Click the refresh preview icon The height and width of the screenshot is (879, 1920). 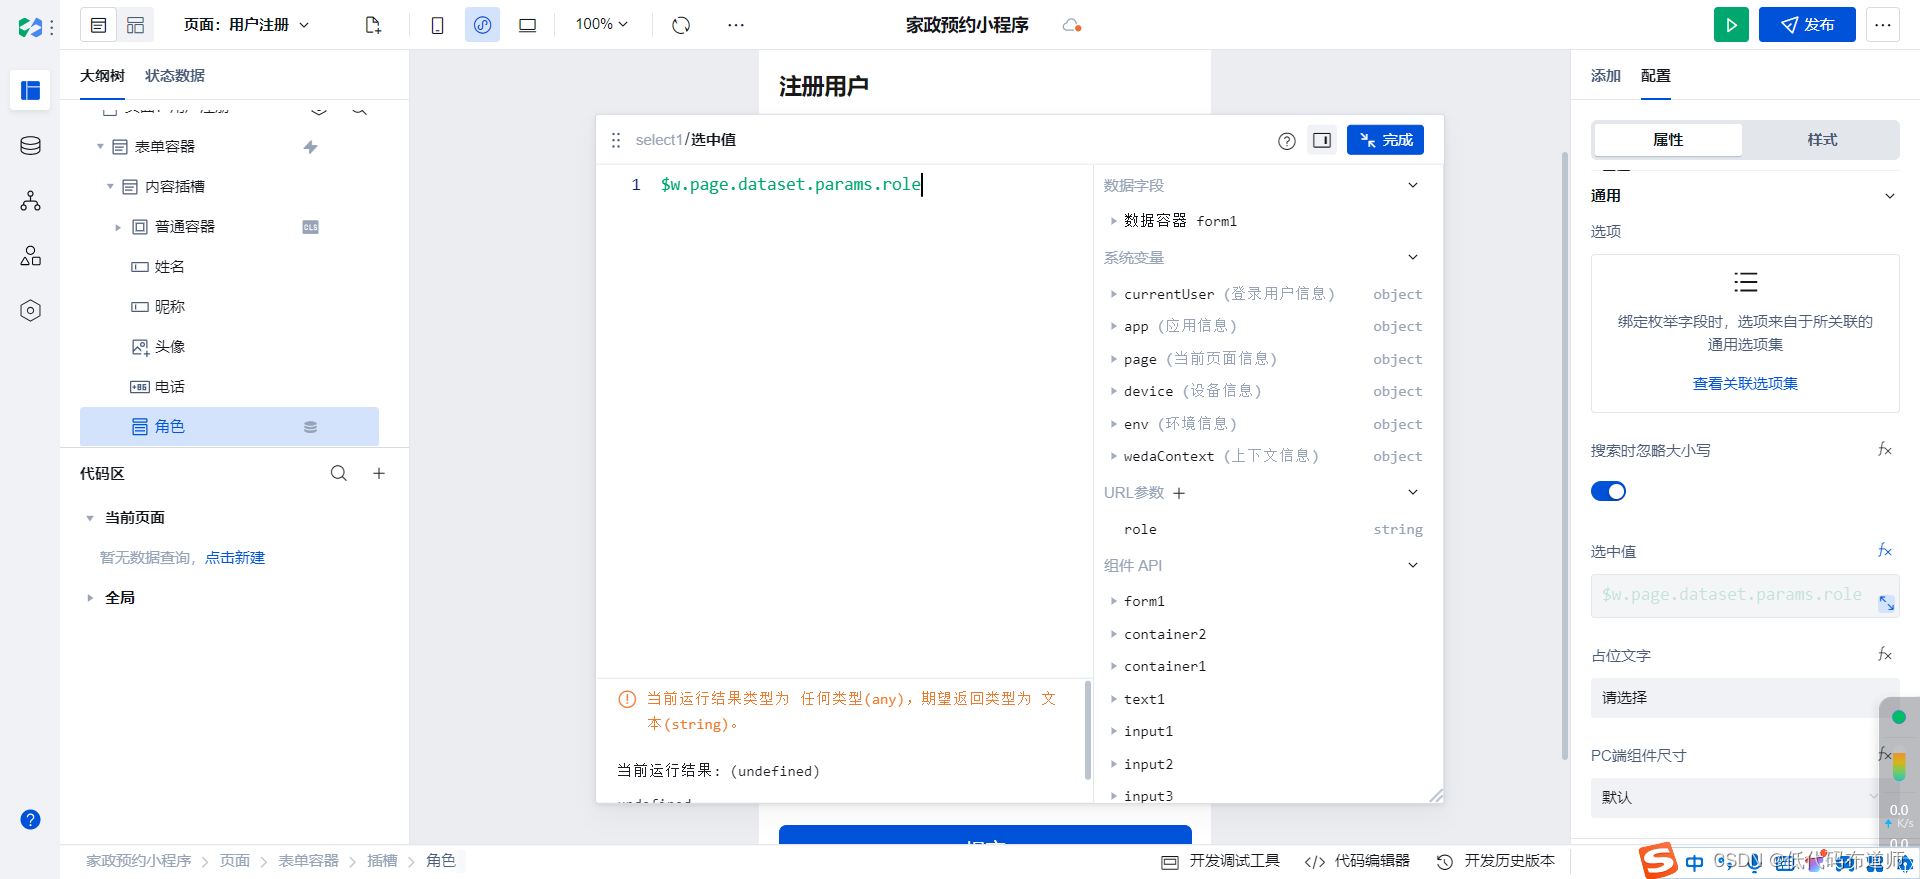[x=681, y=25]
